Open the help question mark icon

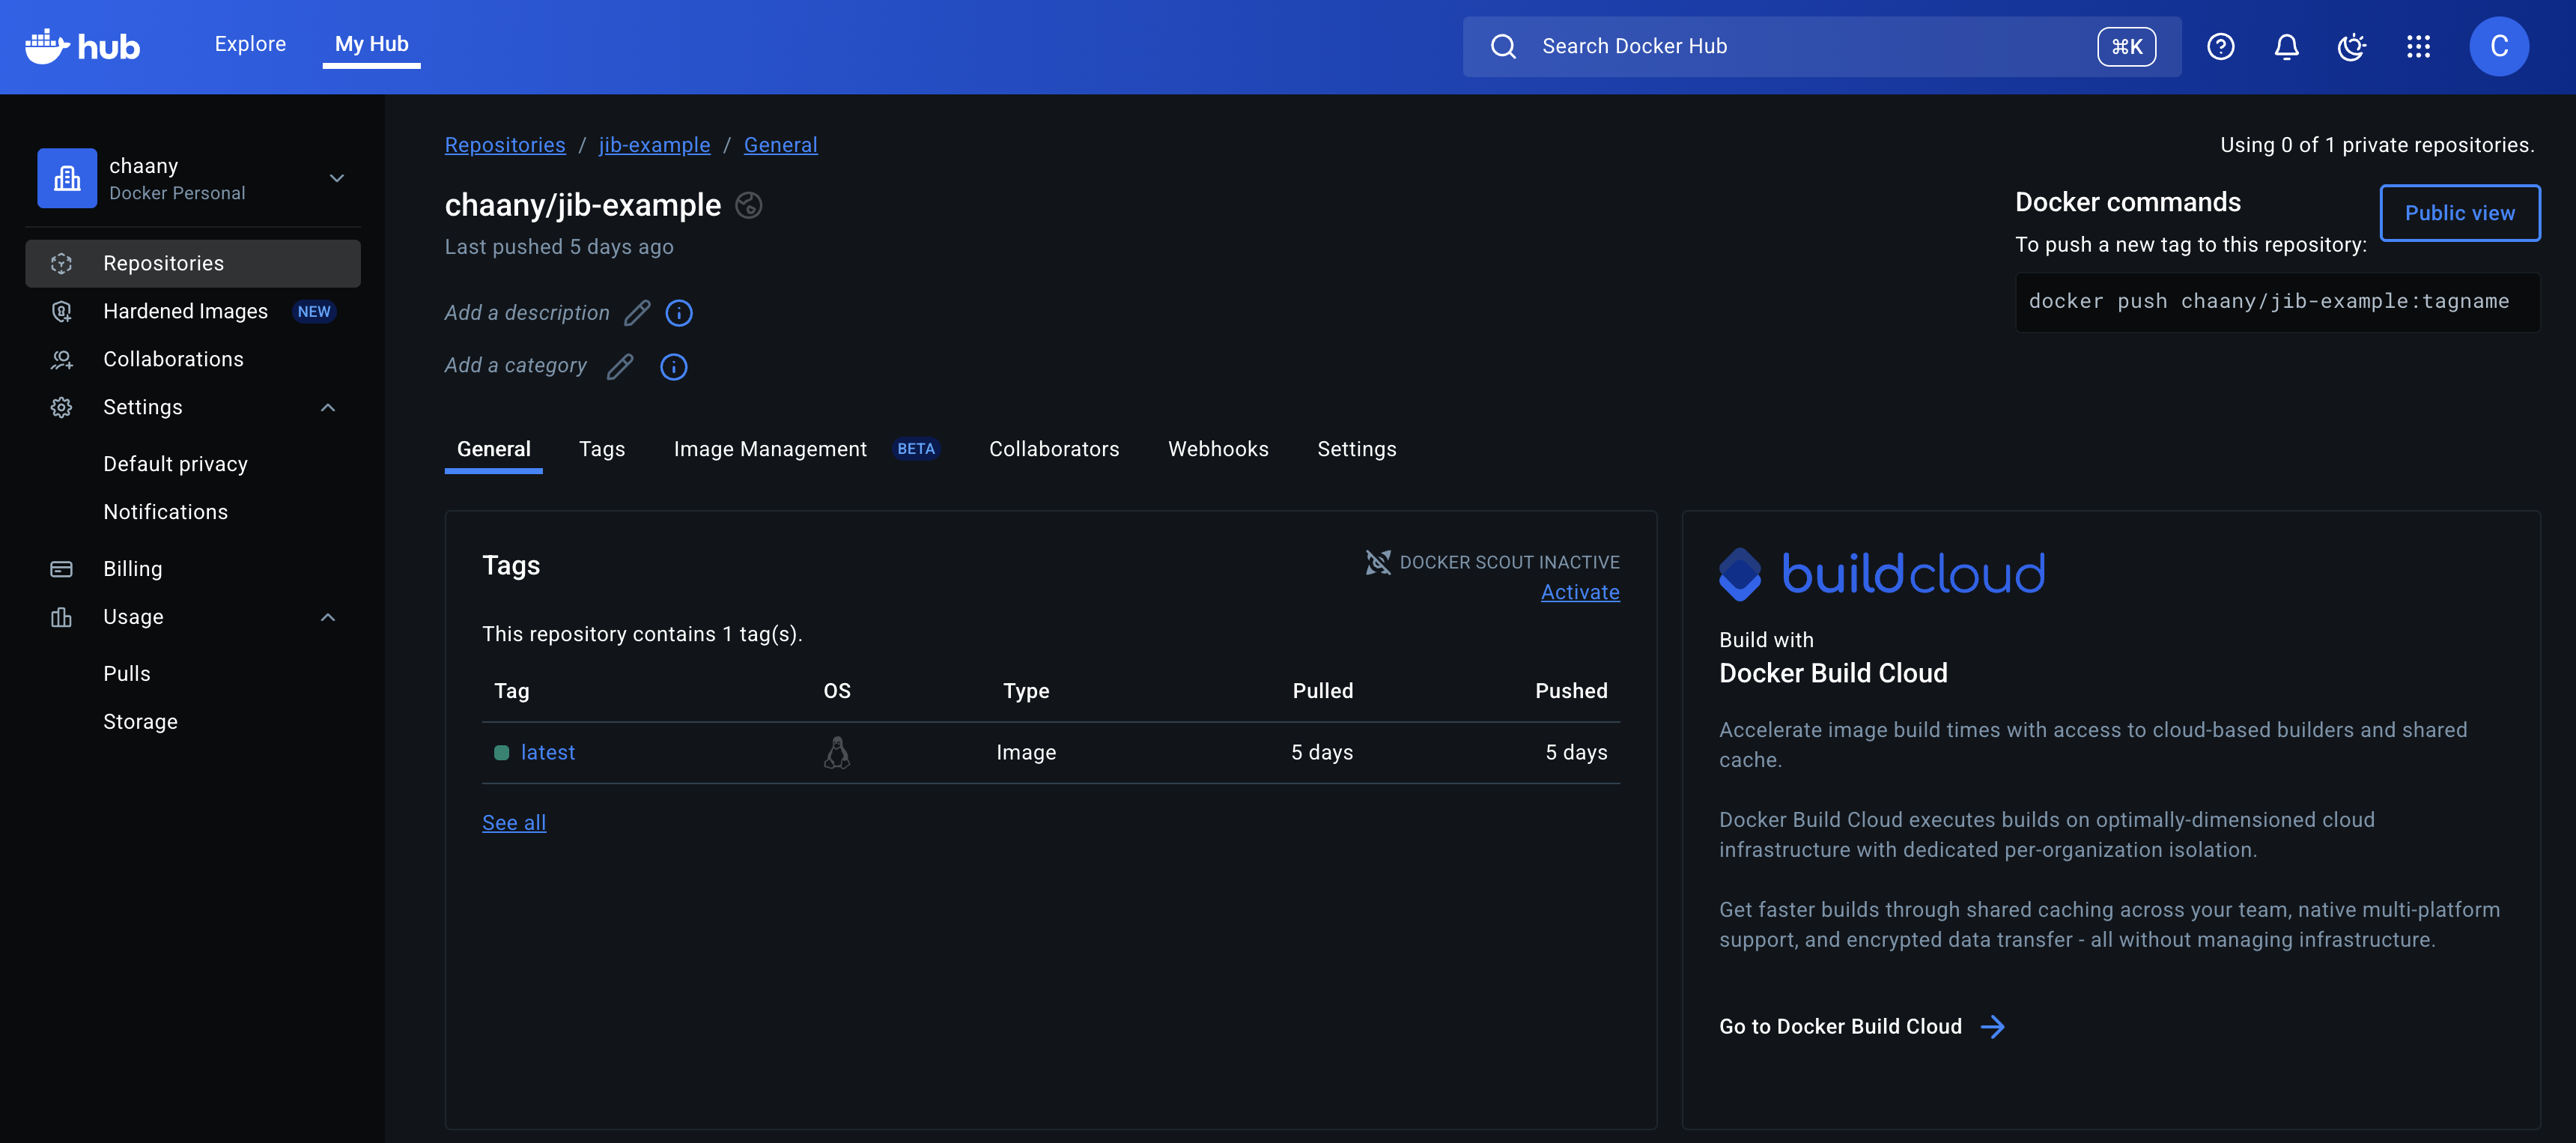(2220, 46)
